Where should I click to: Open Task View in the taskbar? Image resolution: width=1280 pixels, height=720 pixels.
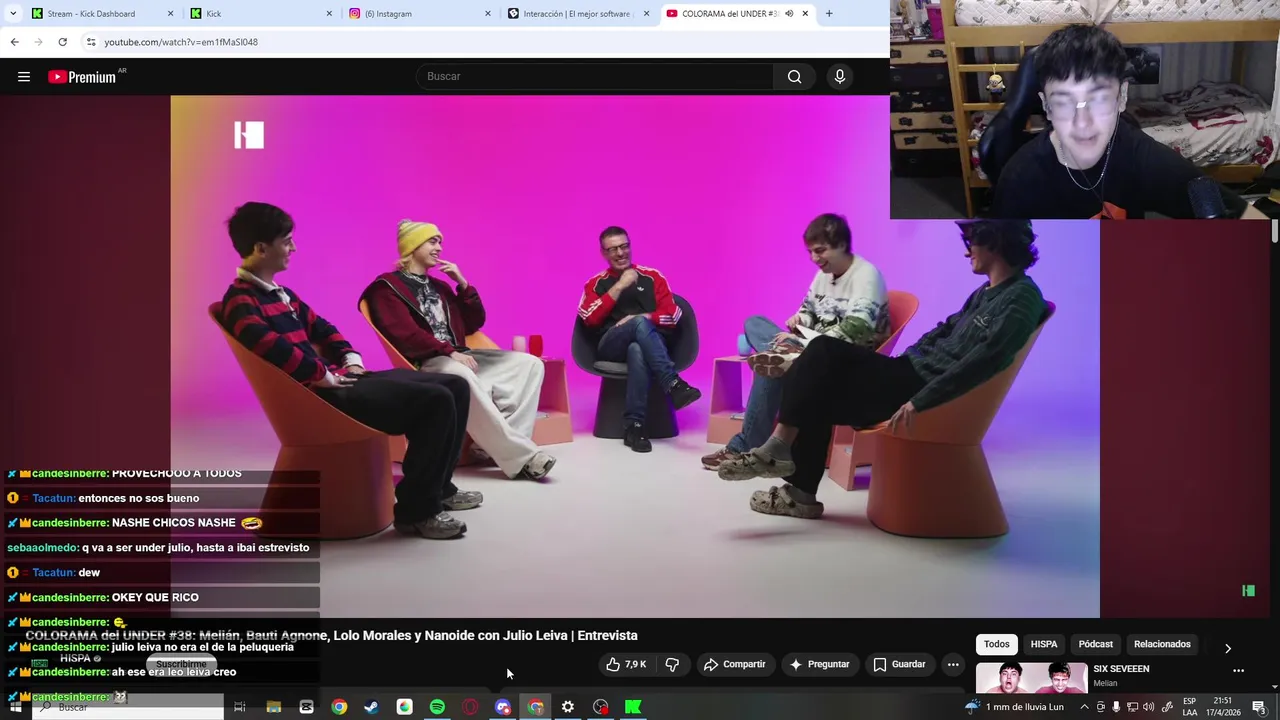point(240,707)
